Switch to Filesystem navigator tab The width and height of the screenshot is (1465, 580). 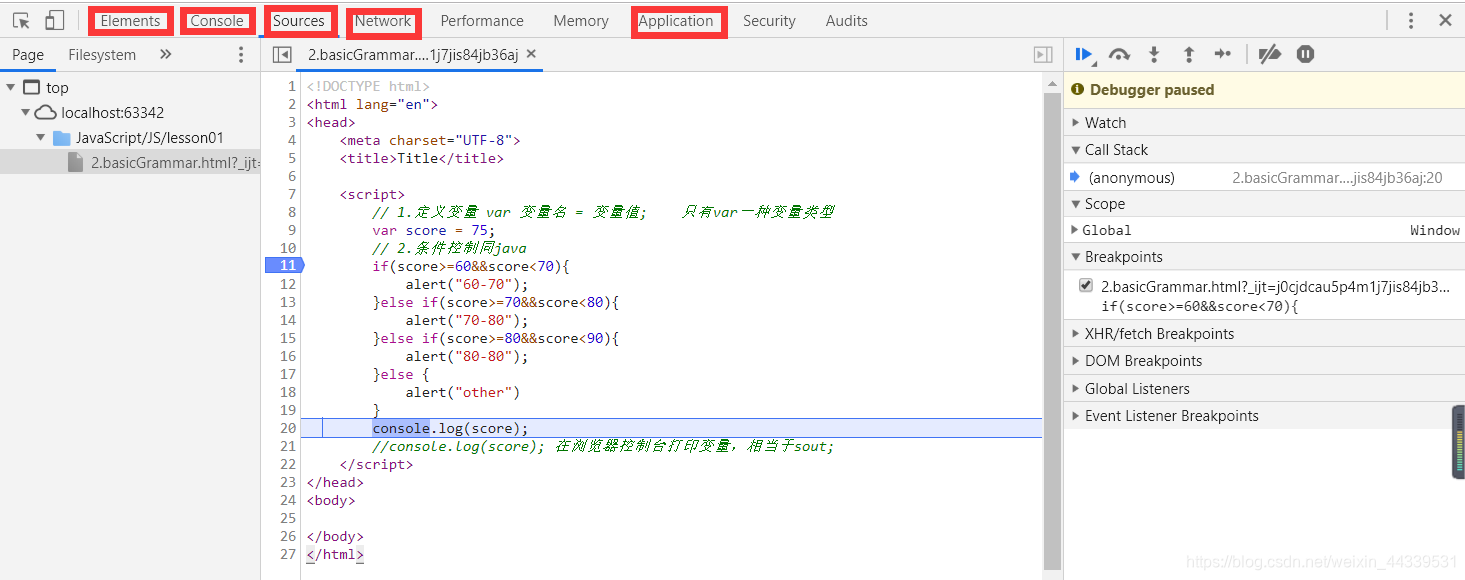[x=102, y=55]
